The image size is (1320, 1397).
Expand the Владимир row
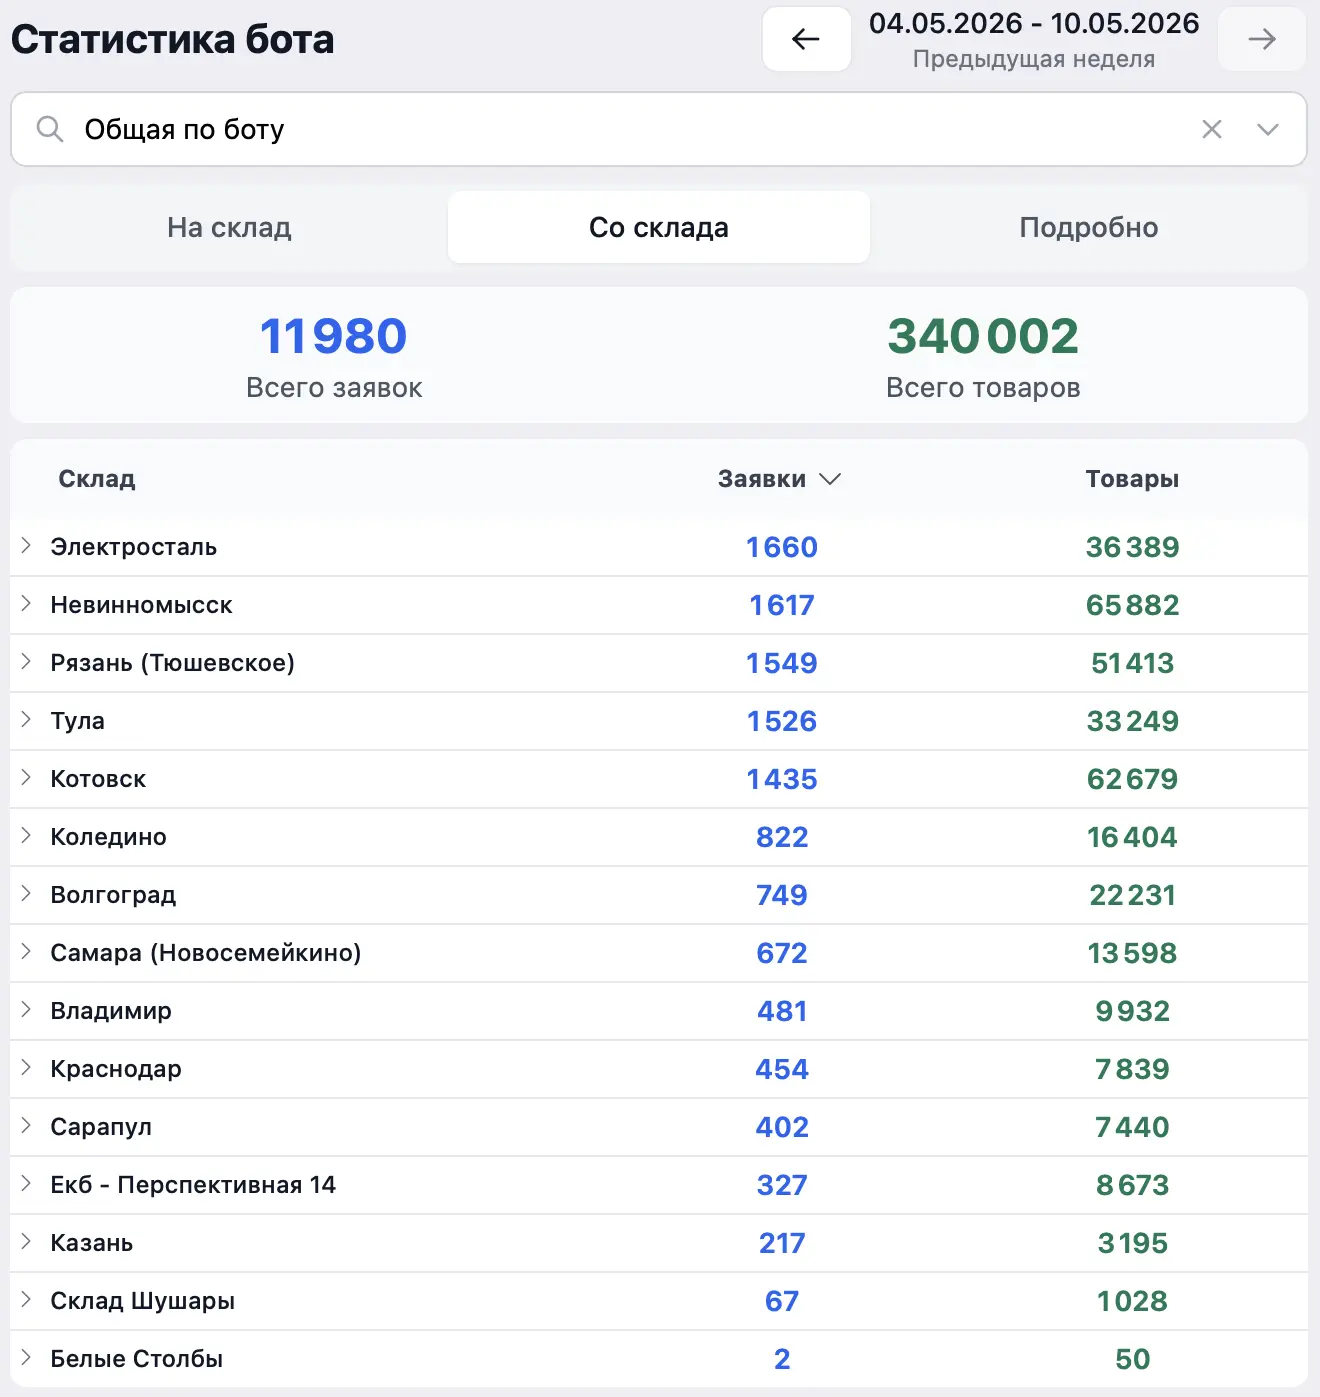click(27, 1010)
